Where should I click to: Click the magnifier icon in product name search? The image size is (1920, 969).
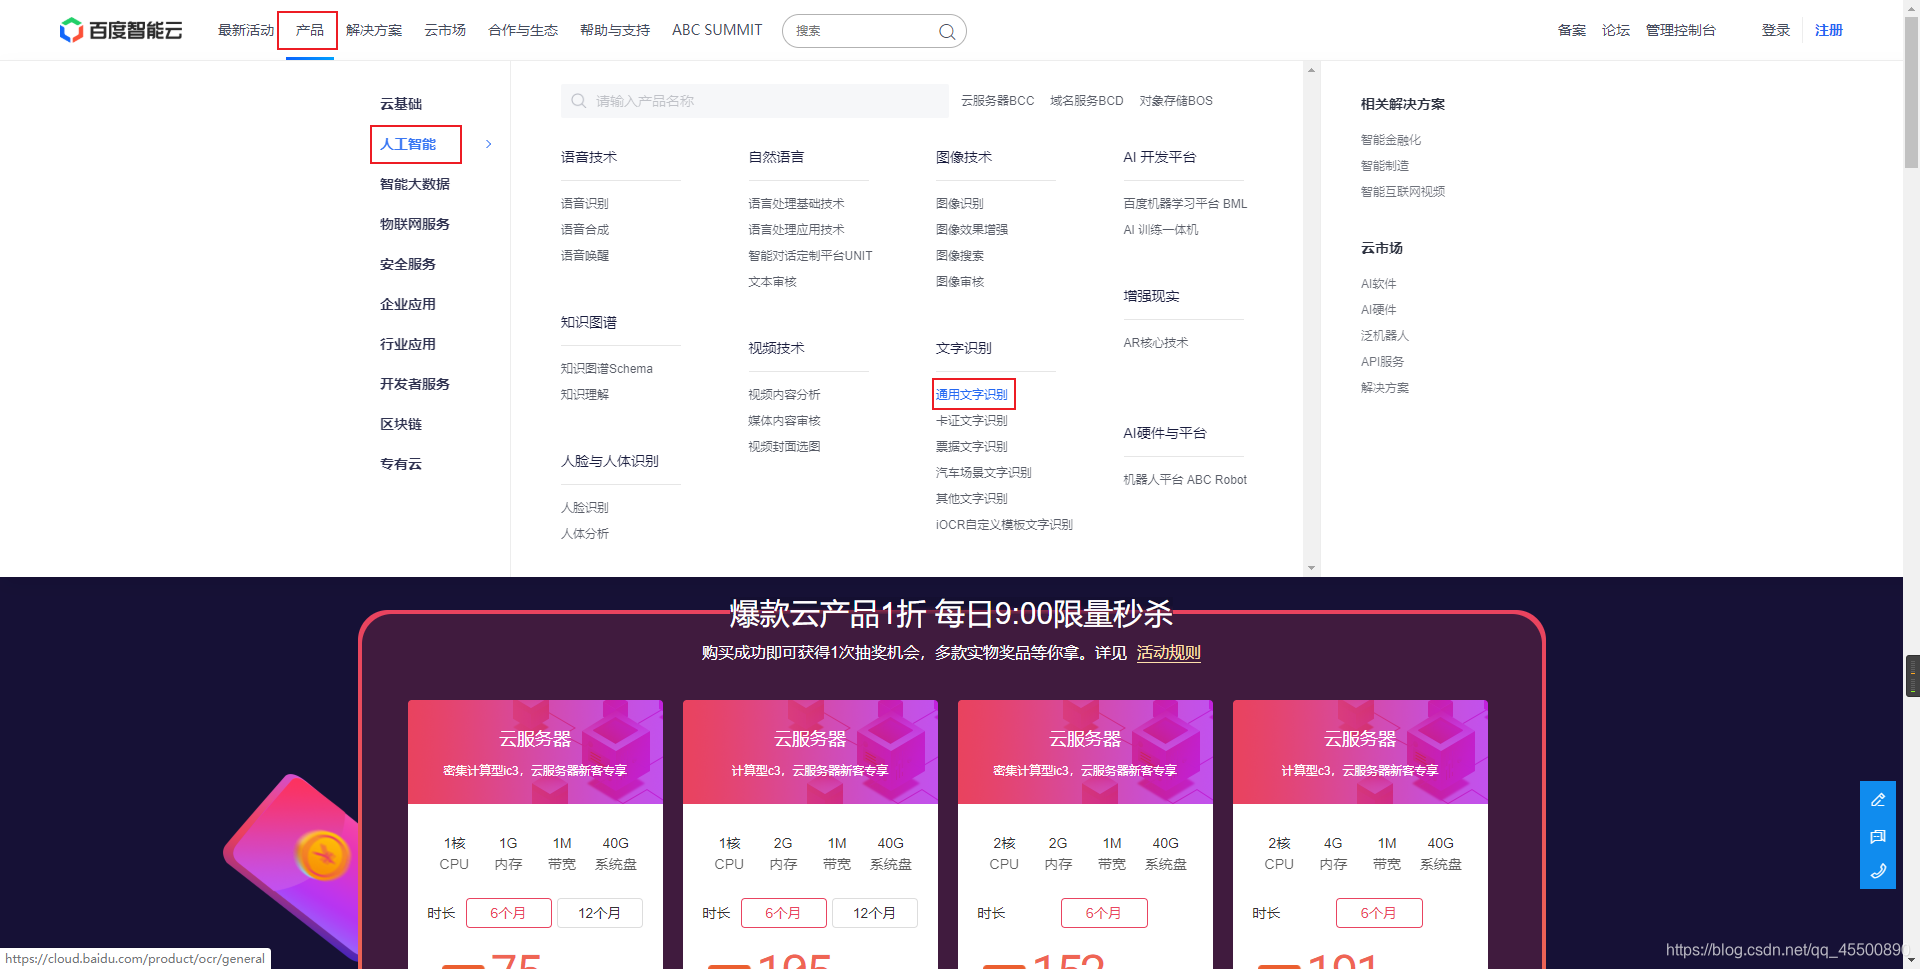point(579,101)
